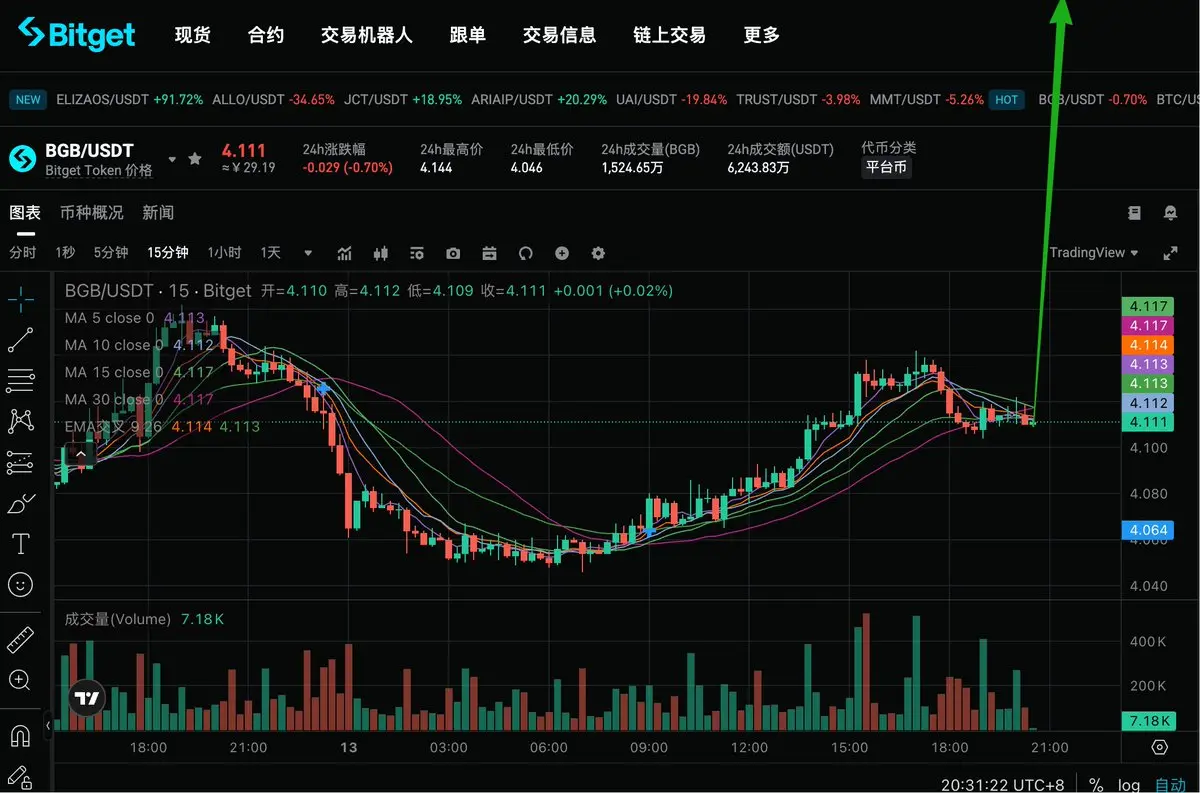This screenshot has height=793, width=1200.
Task: Collapse the drawing toolbar side arrow
Action: click(x=48, y=725)
